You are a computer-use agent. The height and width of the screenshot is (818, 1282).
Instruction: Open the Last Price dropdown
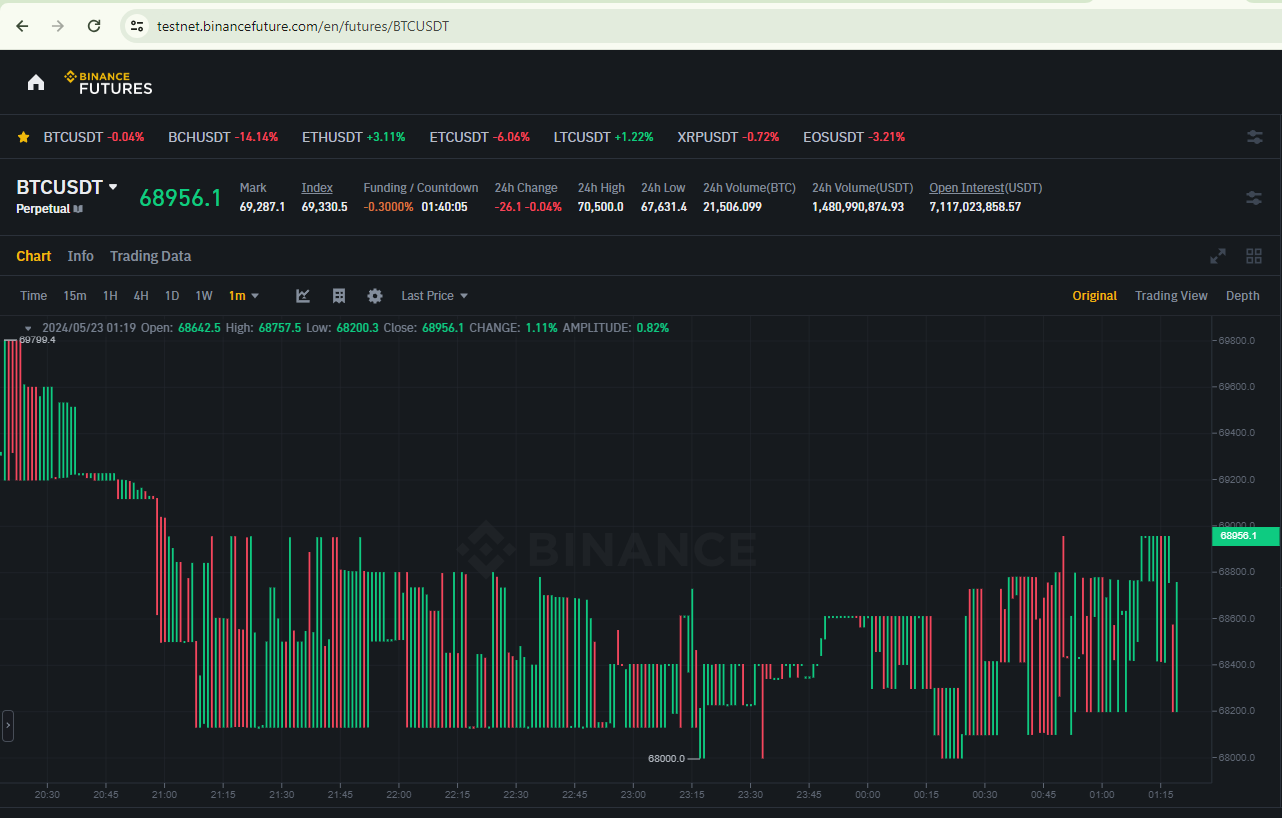pyautogui.click(x=435, y=296)
